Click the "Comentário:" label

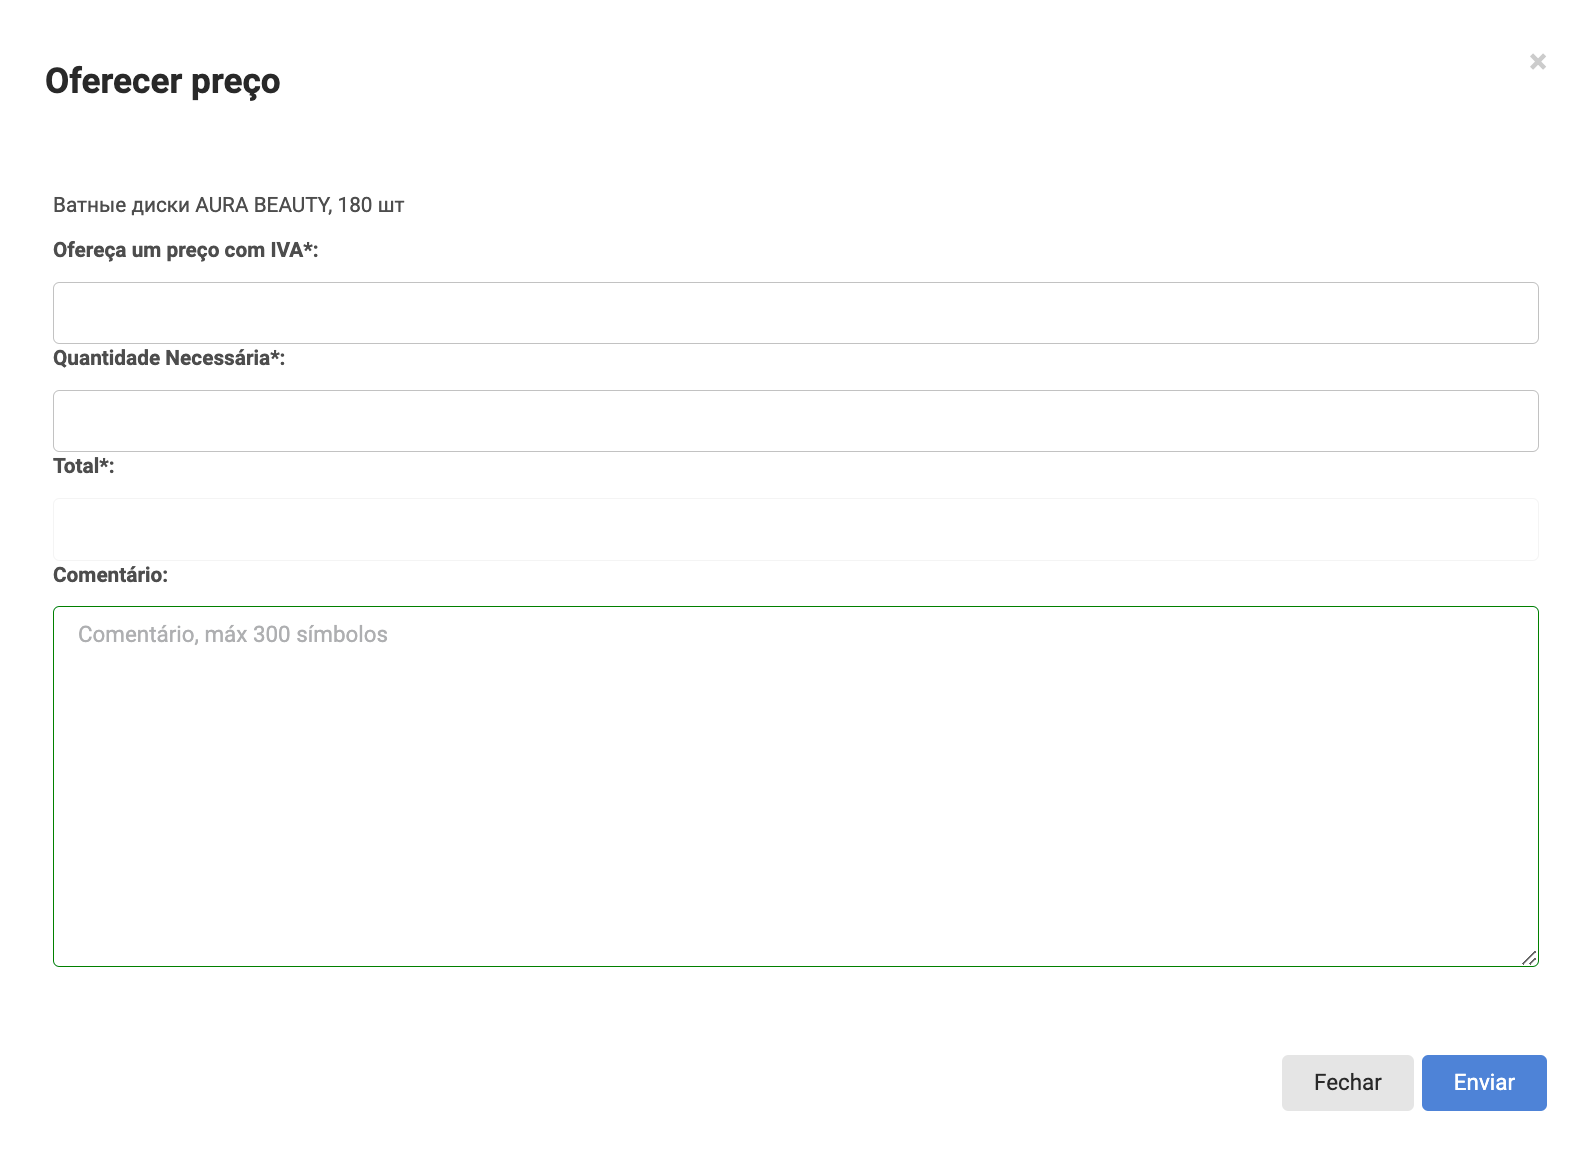click(110, 575)
